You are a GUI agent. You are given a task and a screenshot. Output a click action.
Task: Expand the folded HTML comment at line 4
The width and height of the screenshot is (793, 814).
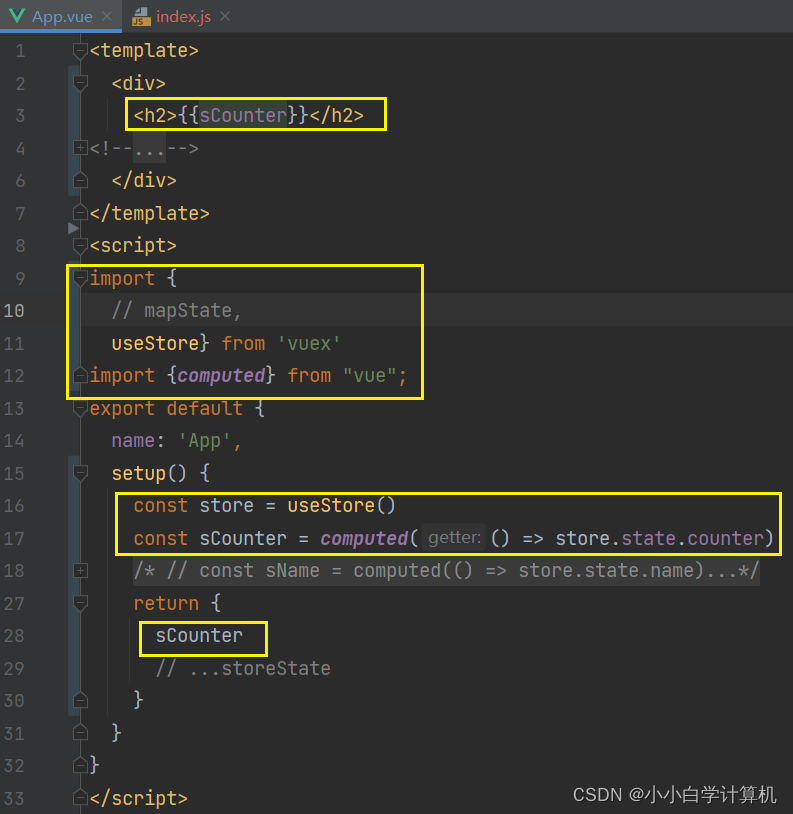[x=80, y=148]
